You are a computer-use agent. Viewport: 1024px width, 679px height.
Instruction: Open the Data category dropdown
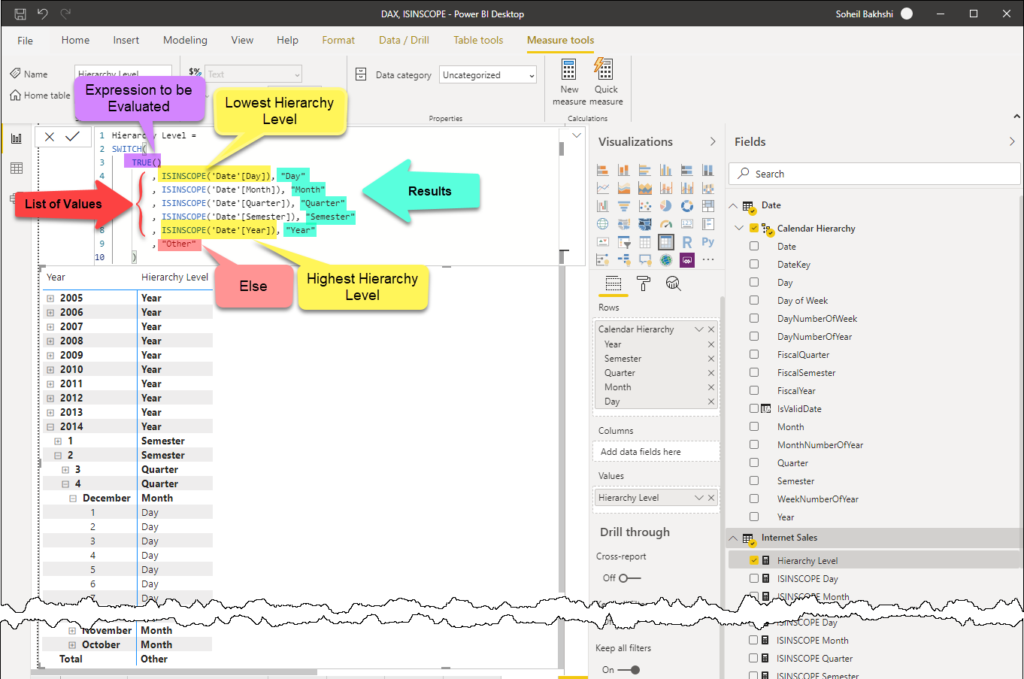click(x=488, y=75)
